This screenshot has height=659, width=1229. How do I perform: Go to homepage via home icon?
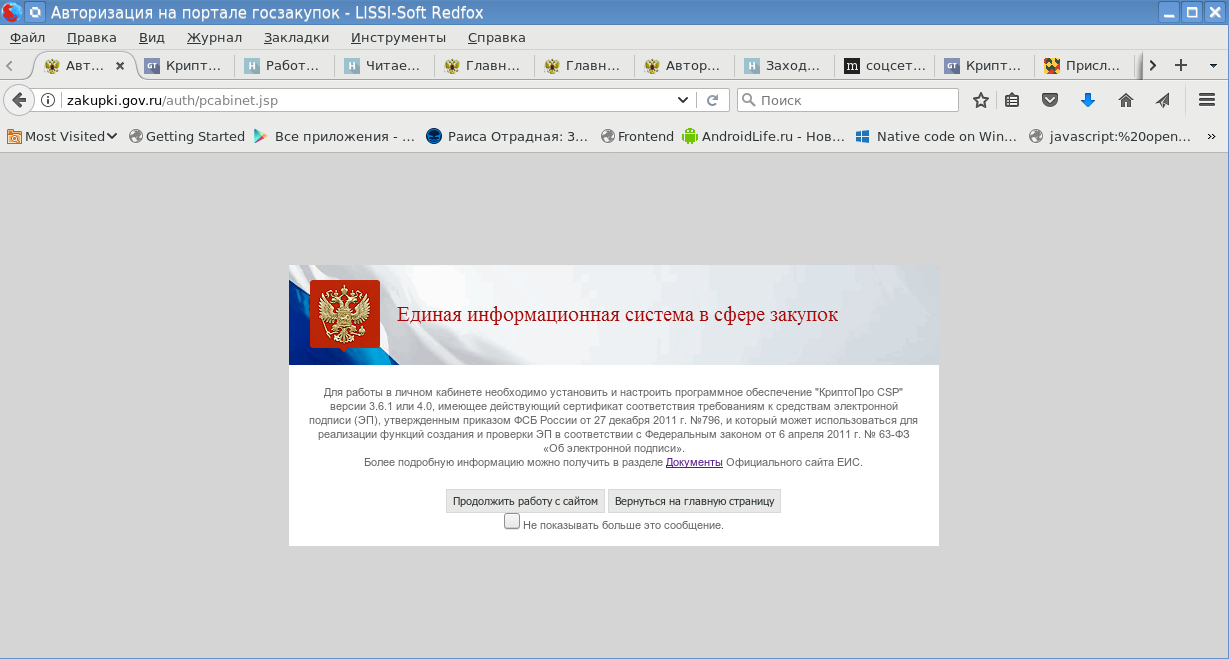click(1126, 100)
